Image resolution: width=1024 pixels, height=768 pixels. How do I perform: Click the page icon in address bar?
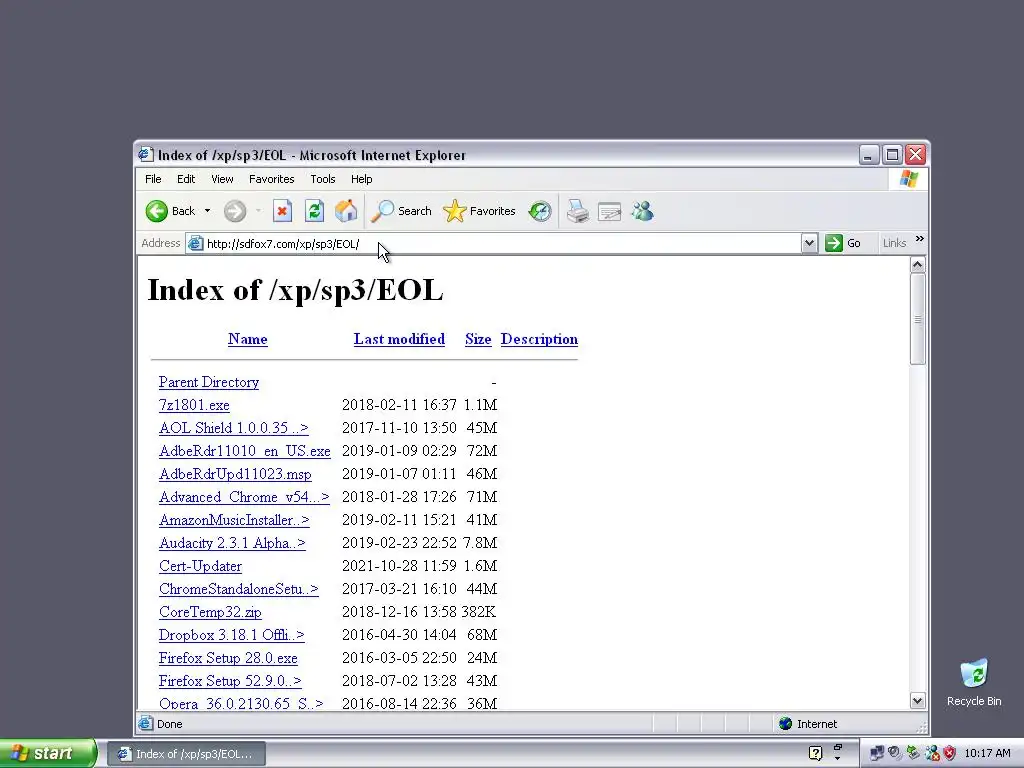(x=195, y=244)
